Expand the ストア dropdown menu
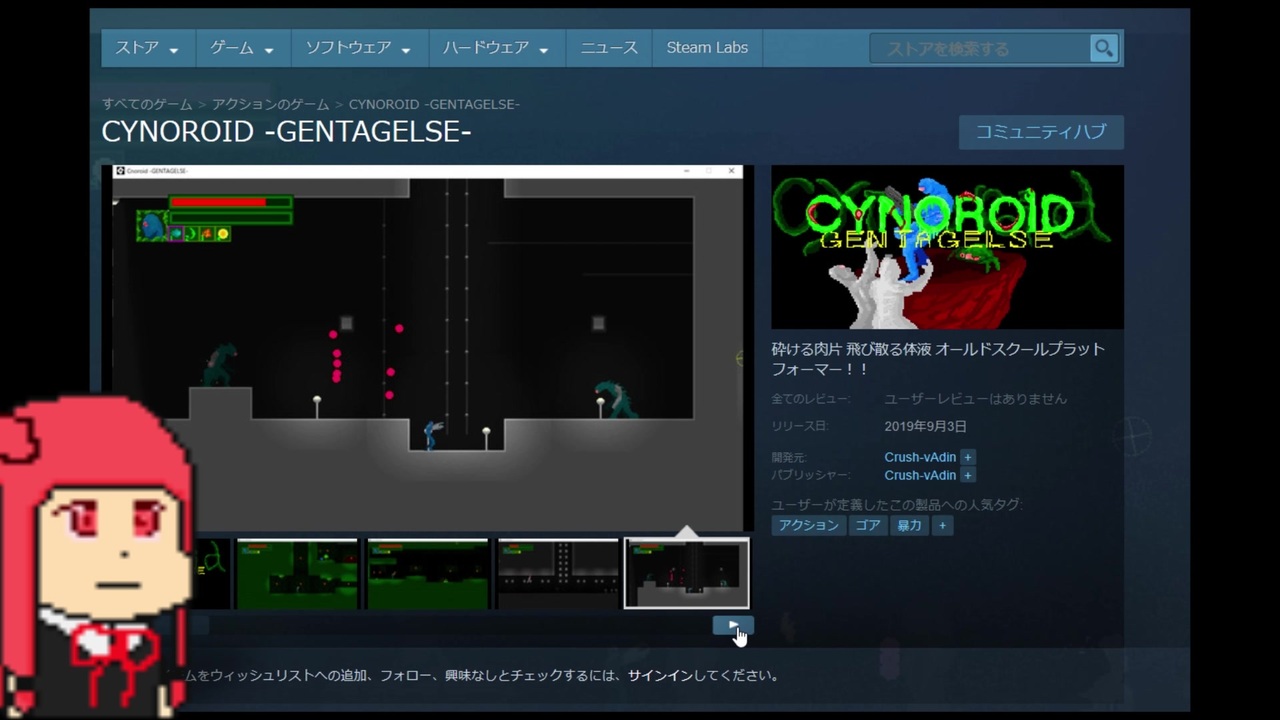Image resolution: width=1280 pixels, height=720 pixels. coord(146,48)
